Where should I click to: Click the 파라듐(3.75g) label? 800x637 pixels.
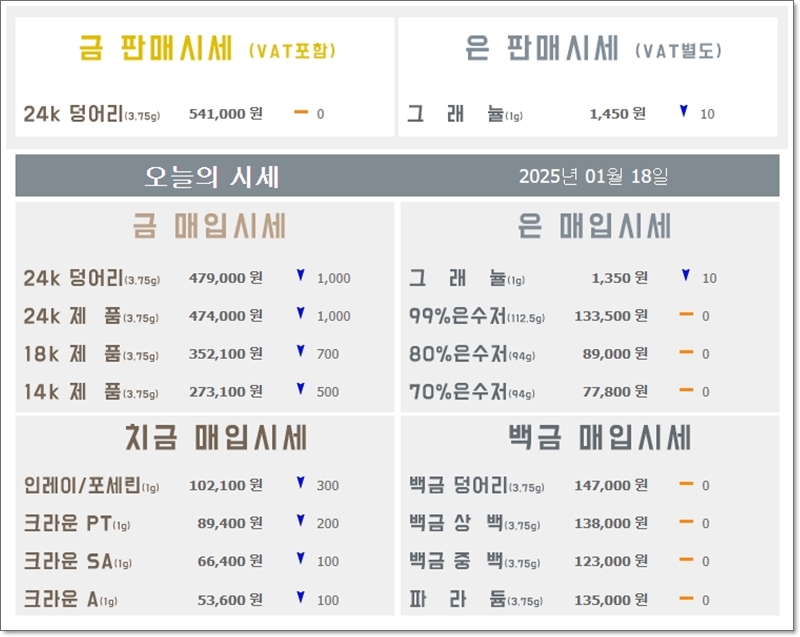tap(476, 599)
